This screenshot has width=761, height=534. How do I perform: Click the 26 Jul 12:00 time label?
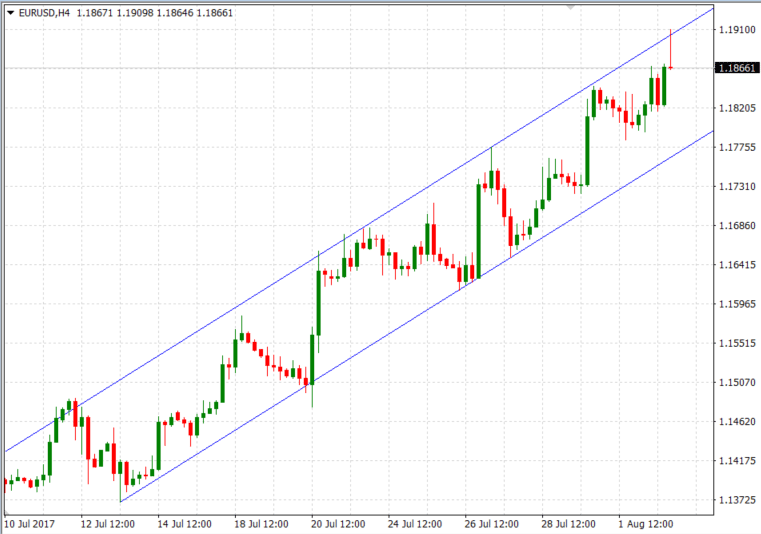tap(492, 524)
